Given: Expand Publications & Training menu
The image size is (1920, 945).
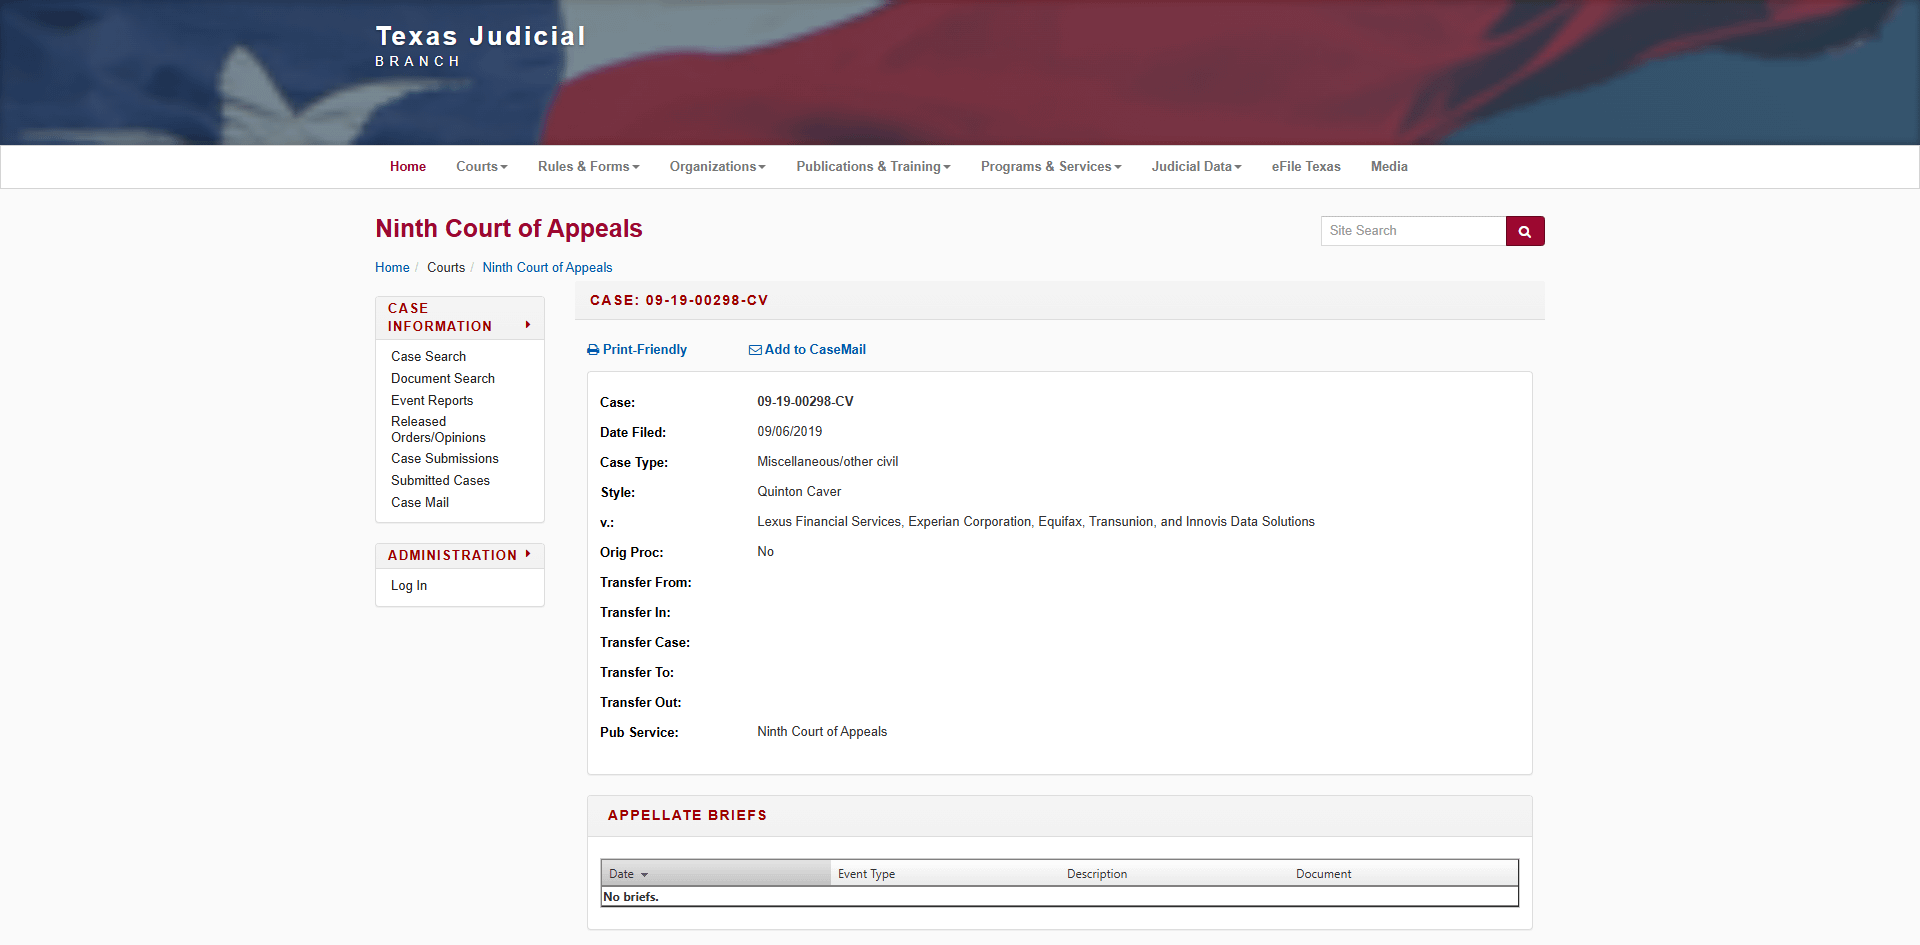Looking at the screenshot, I should coord(874,167).
